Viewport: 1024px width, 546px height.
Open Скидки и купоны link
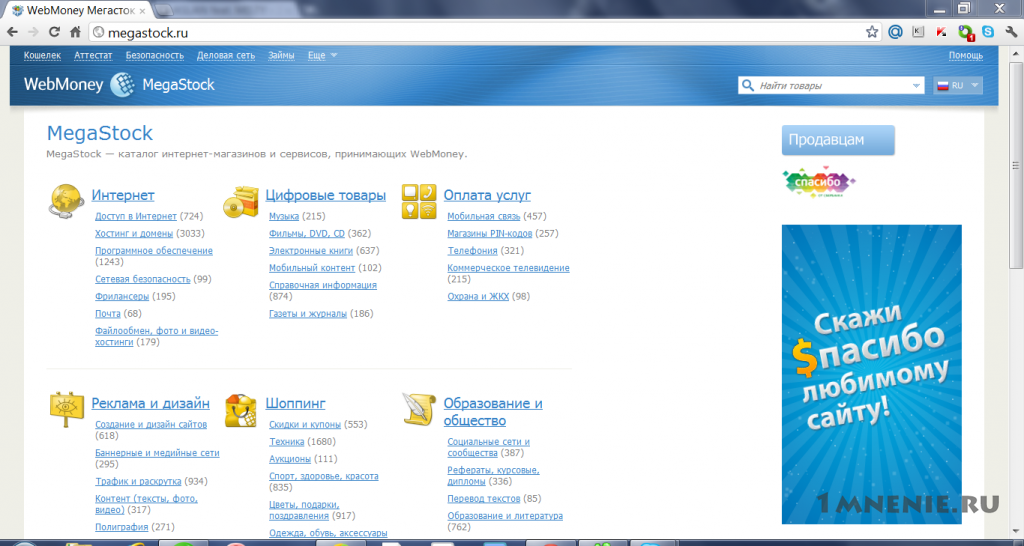305,425
